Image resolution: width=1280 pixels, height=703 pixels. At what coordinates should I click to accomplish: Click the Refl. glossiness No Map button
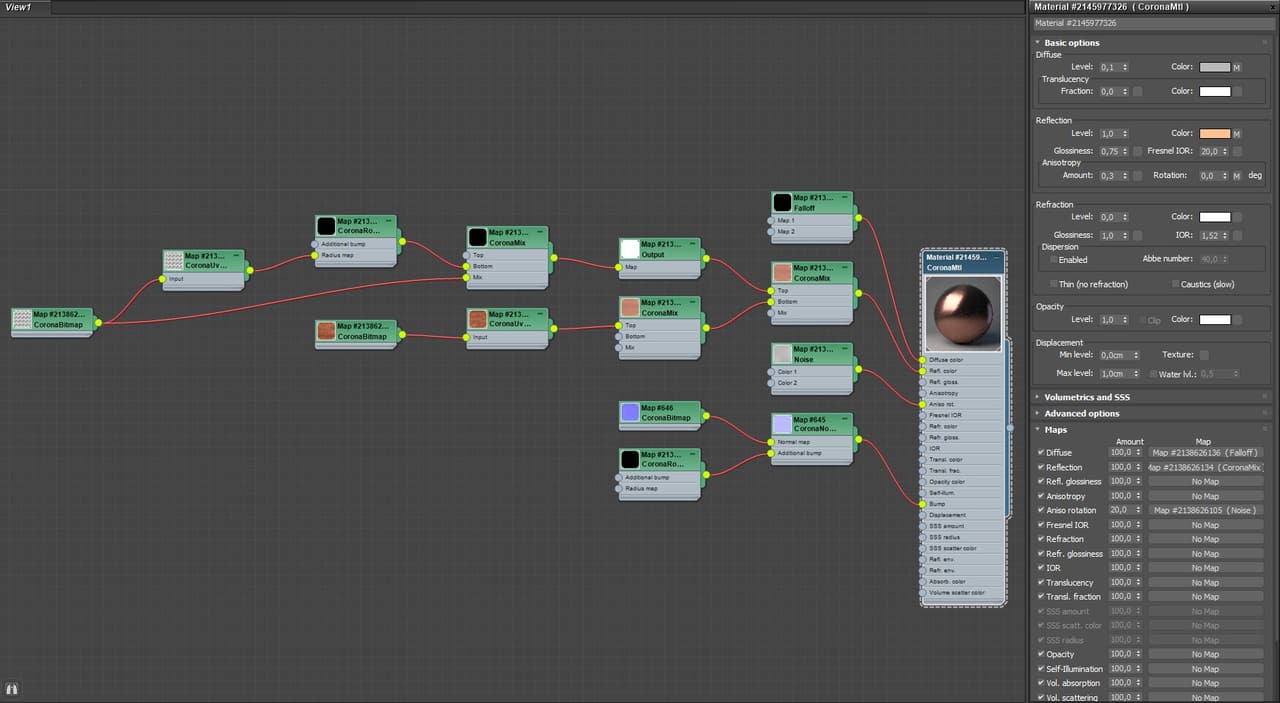pos(1205,481)
